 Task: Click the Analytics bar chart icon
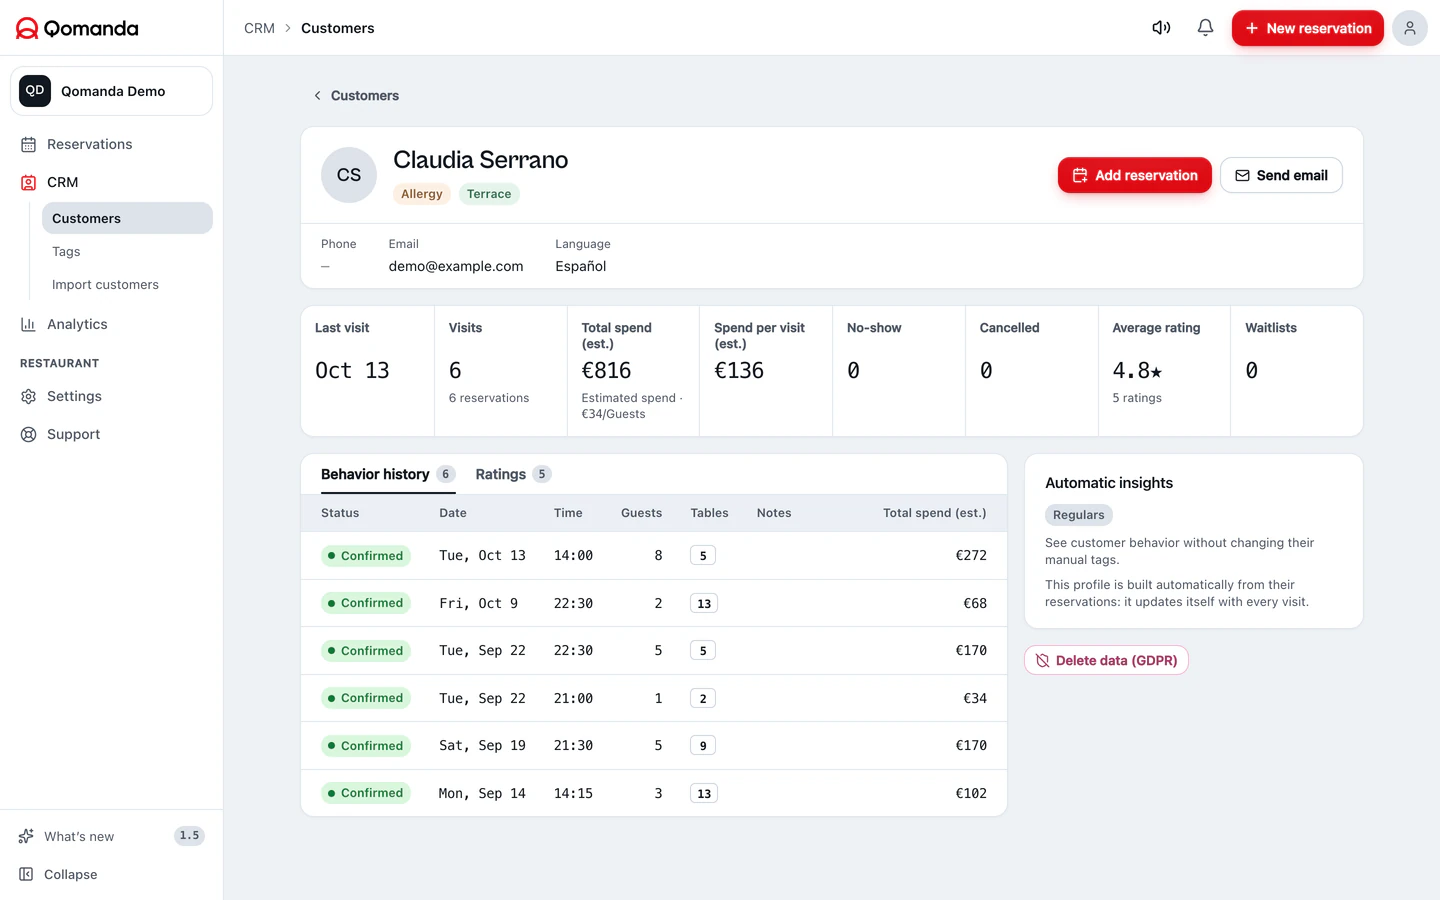click(29, 325)
